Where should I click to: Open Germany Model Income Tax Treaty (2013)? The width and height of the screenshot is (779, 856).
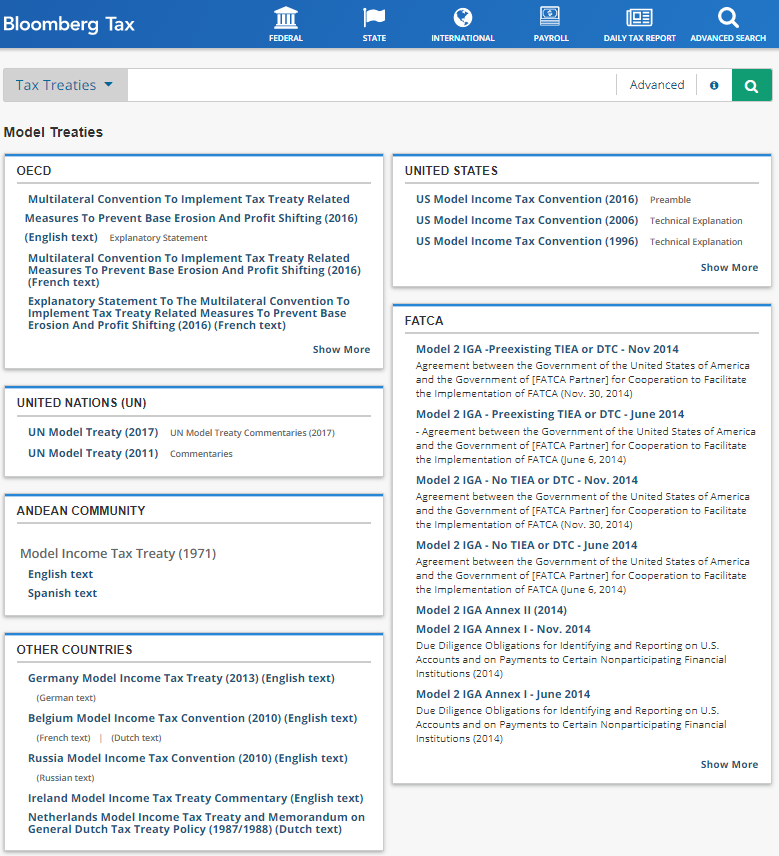click(181, 678)
